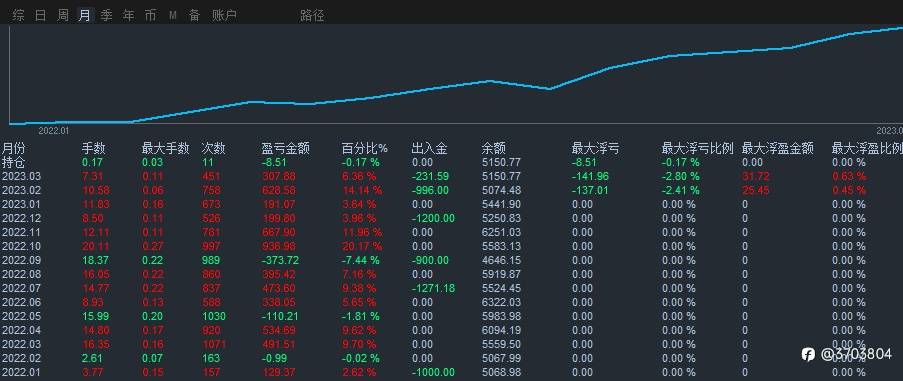This screenshot has width=903, height=381.
Task: Click the 月份 column header
Action: (x=14, y=148)
